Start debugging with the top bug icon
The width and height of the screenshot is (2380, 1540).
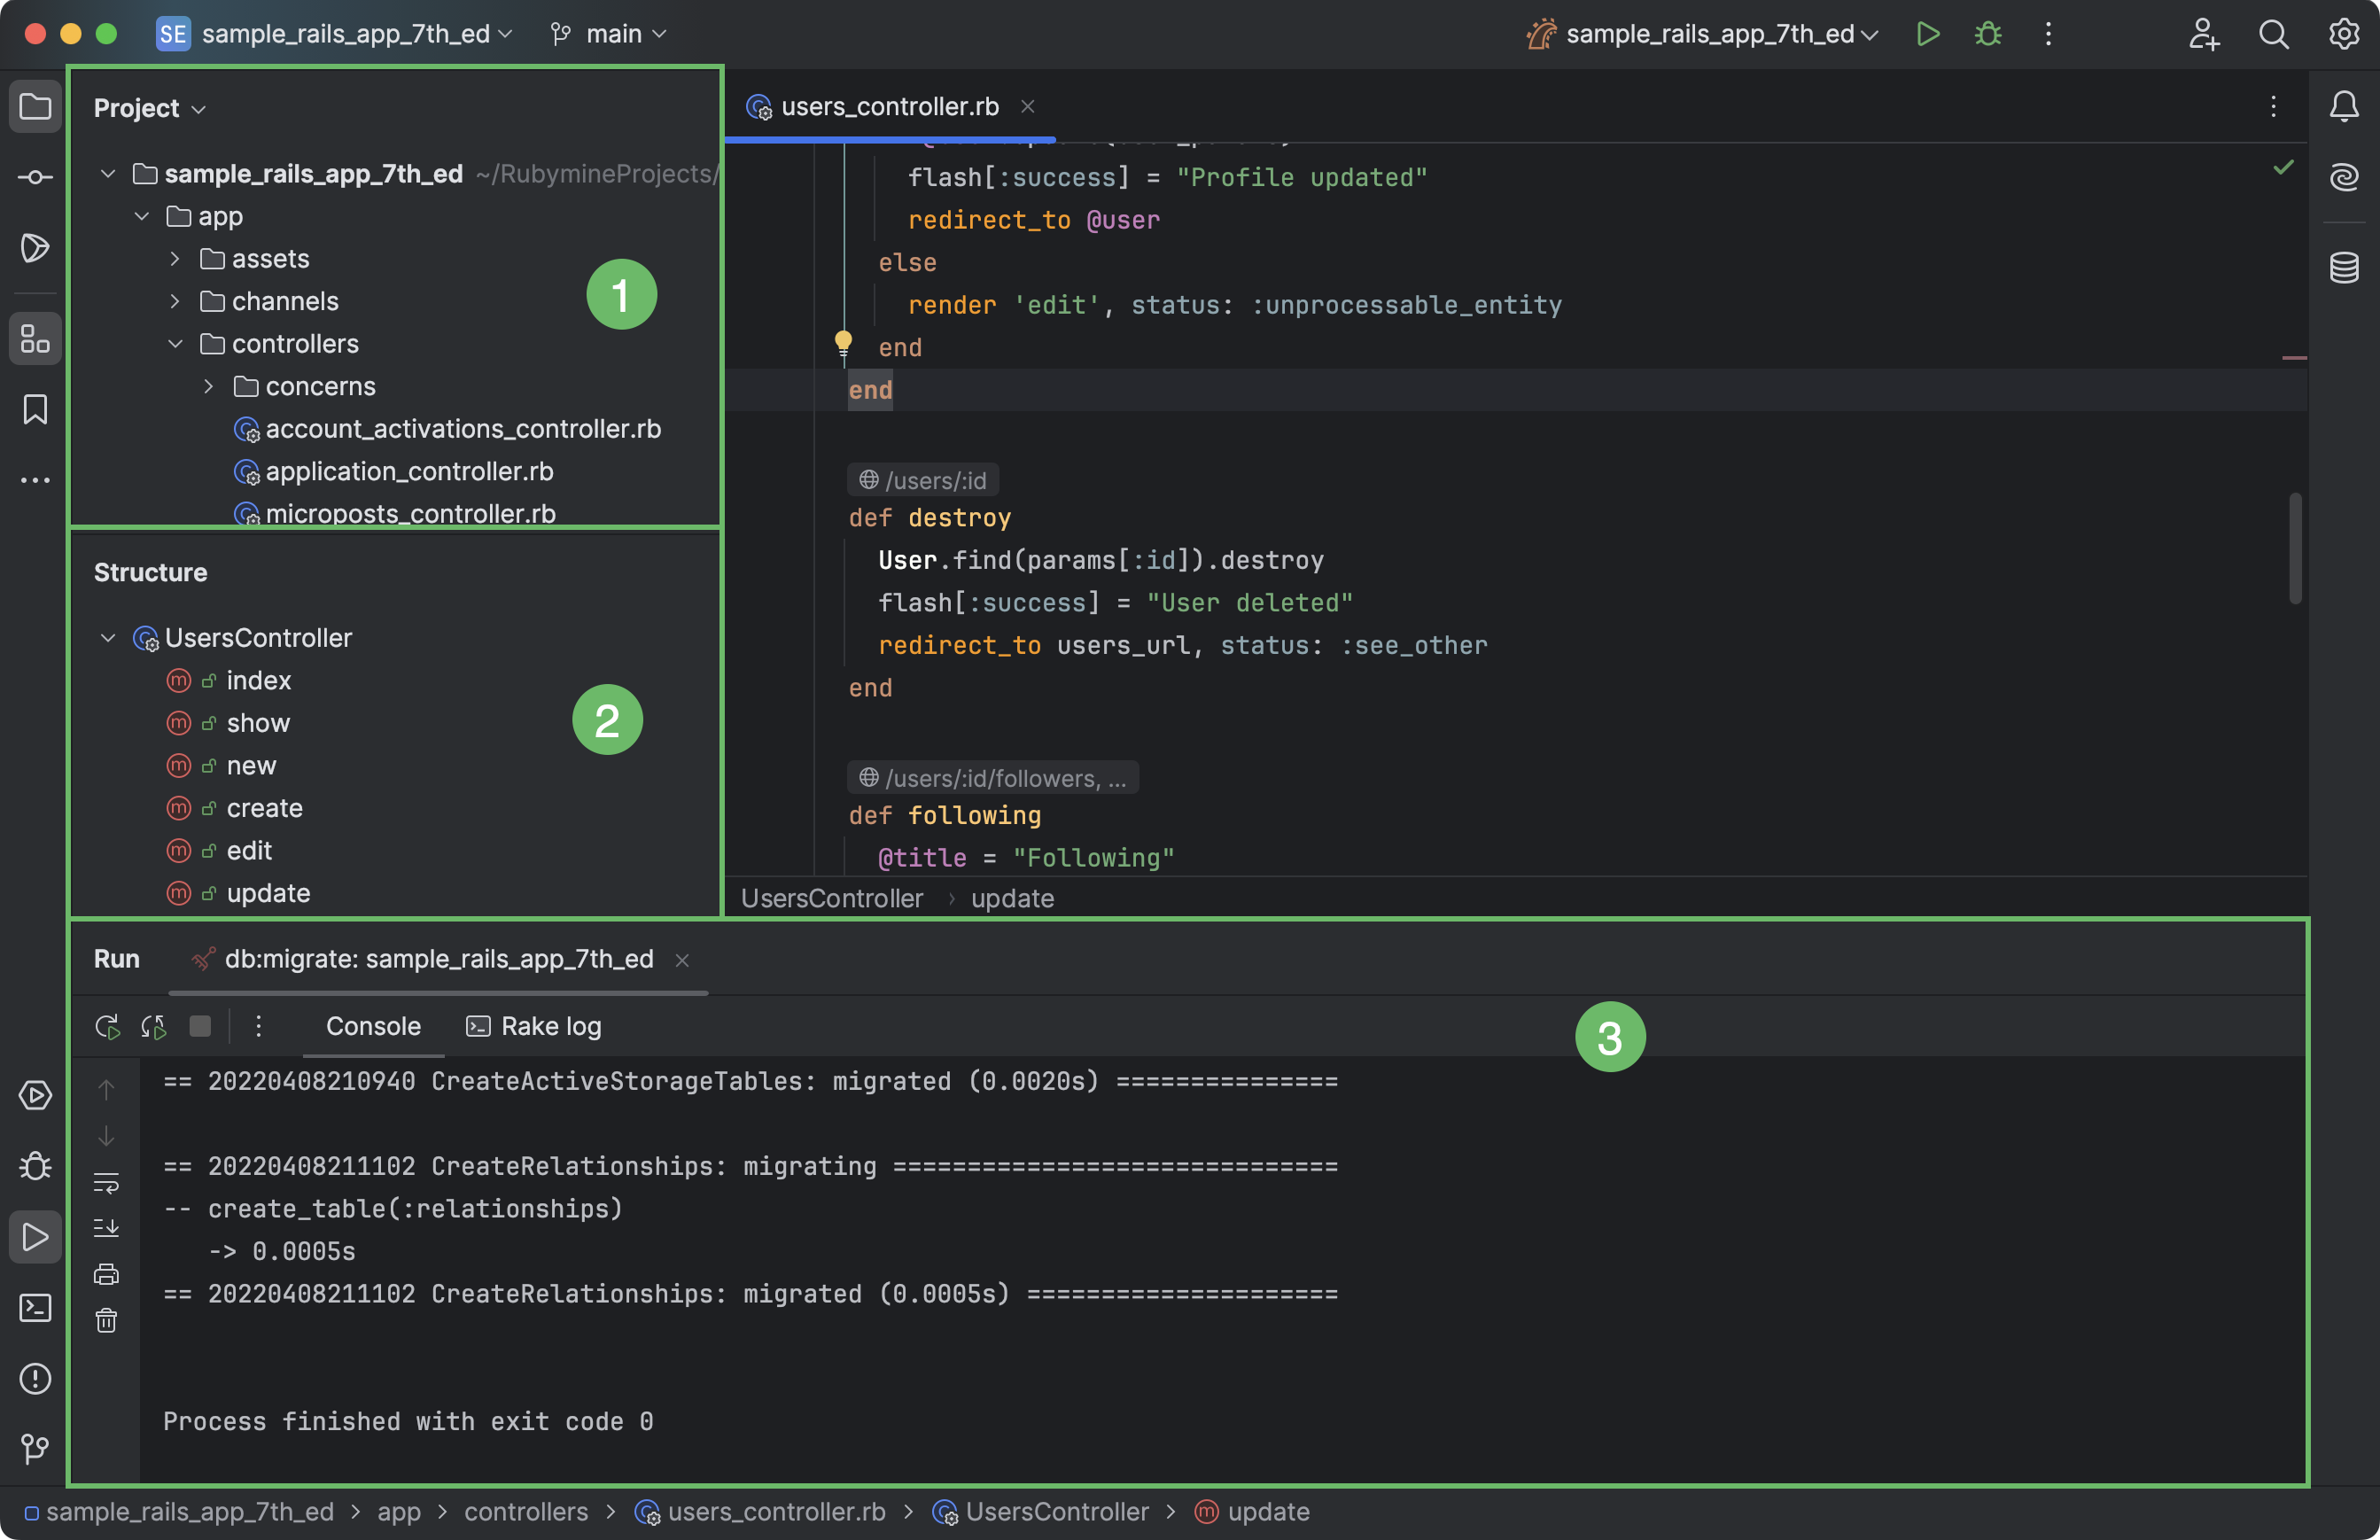(1988, 34)
